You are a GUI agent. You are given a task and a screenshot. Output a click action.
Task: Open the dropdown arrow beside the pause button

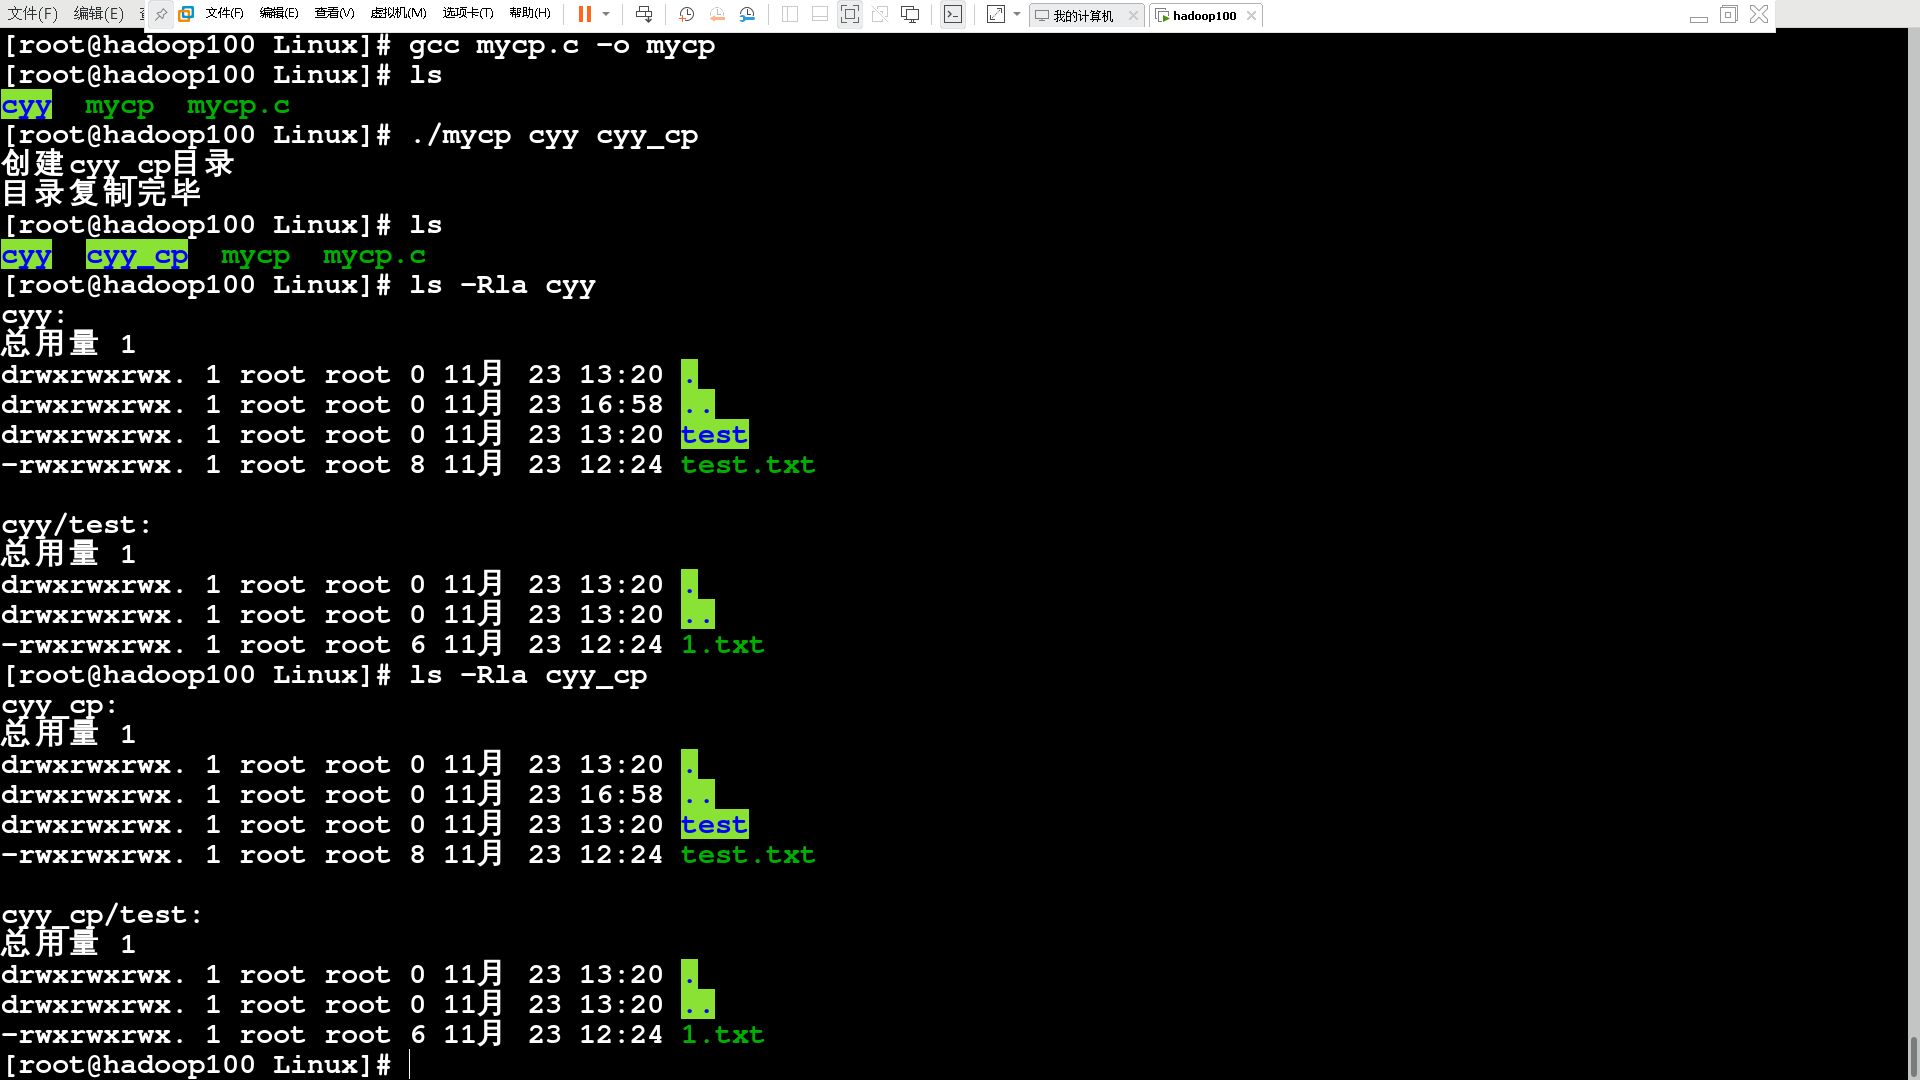[606, 14]
